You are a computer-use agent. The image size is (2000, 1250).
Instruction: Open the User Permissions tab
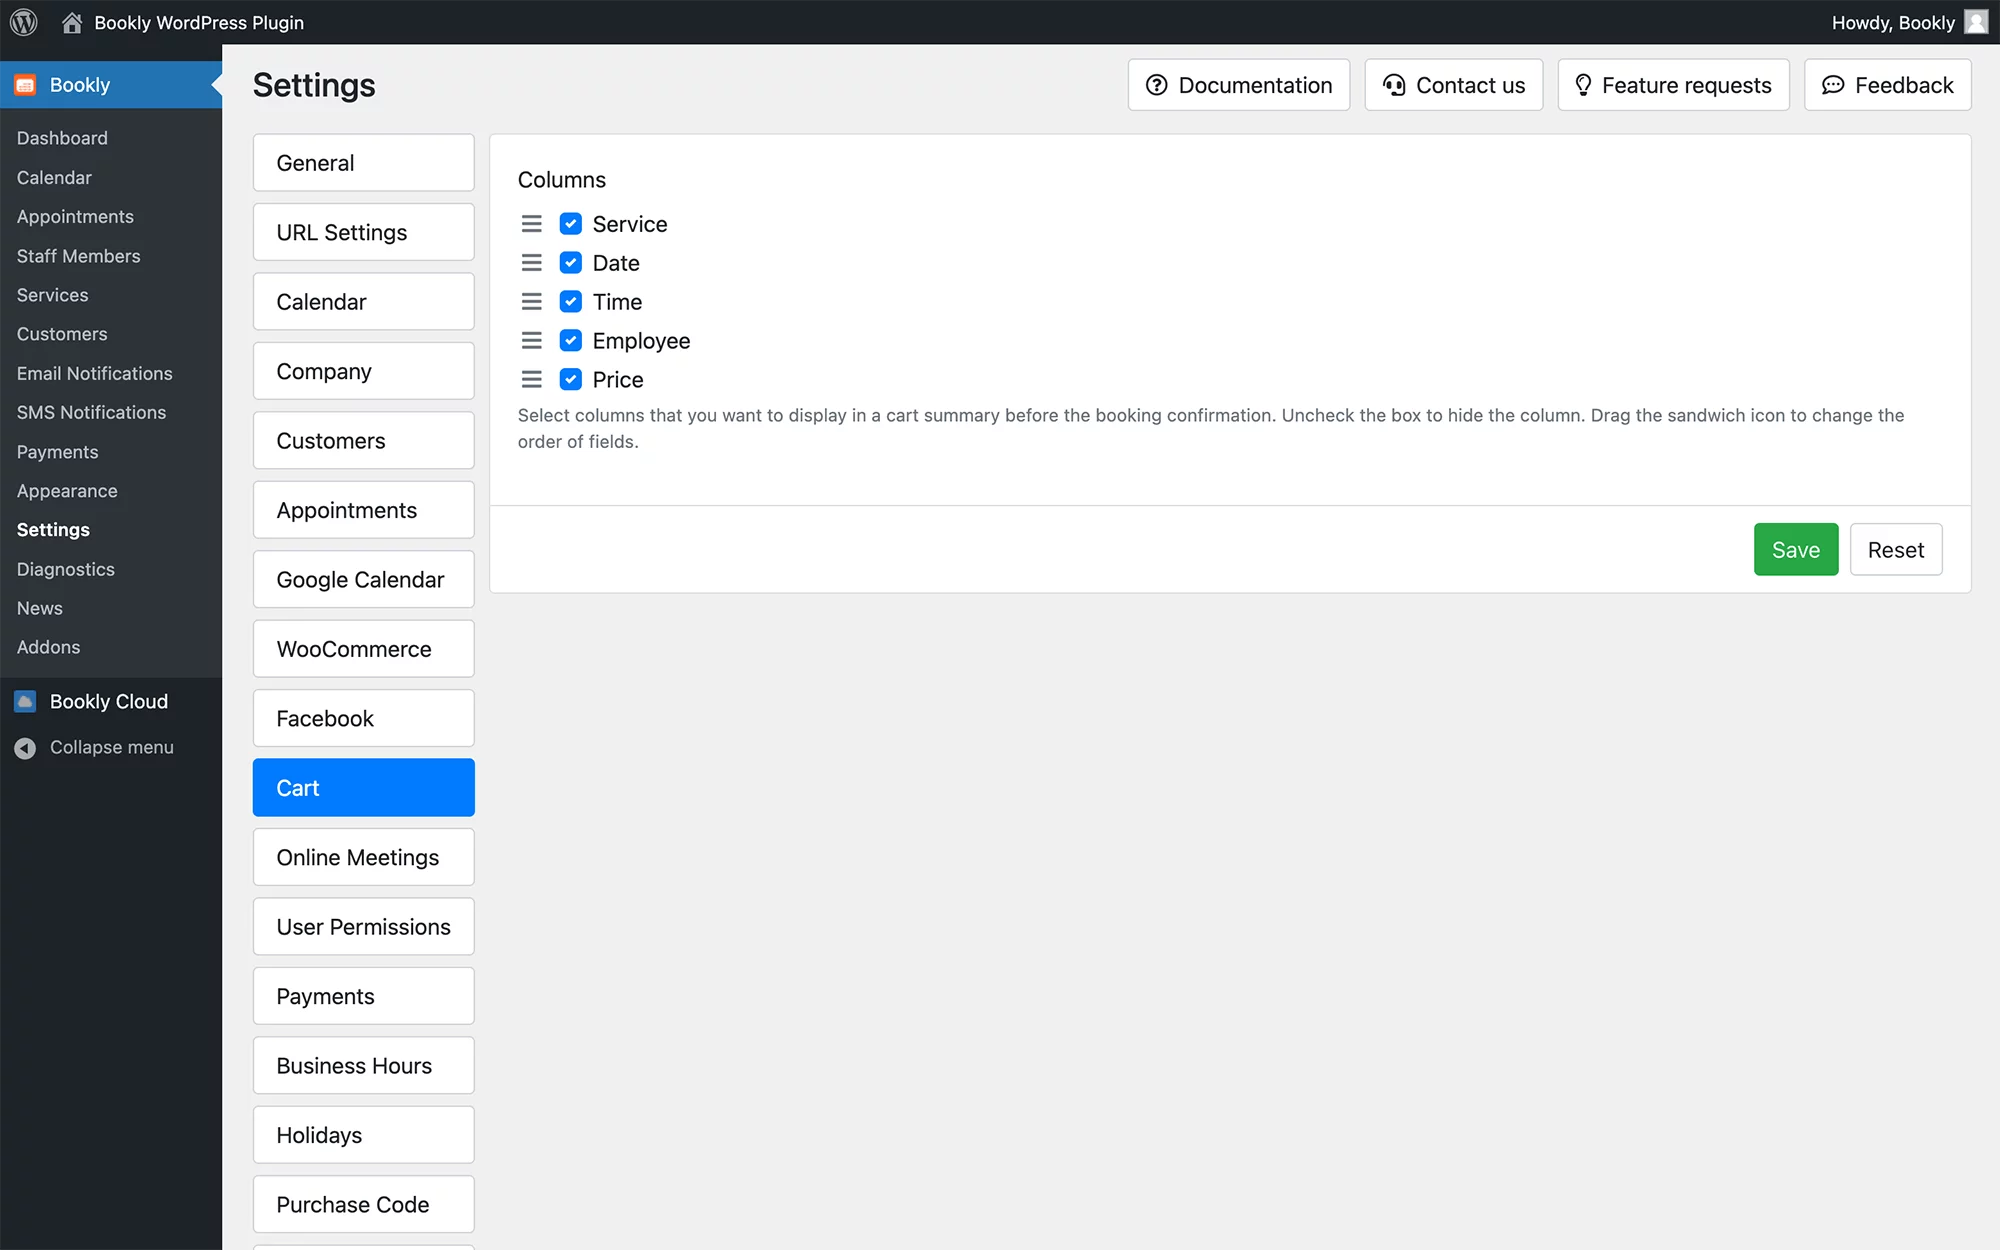click(x=364, y=927)
